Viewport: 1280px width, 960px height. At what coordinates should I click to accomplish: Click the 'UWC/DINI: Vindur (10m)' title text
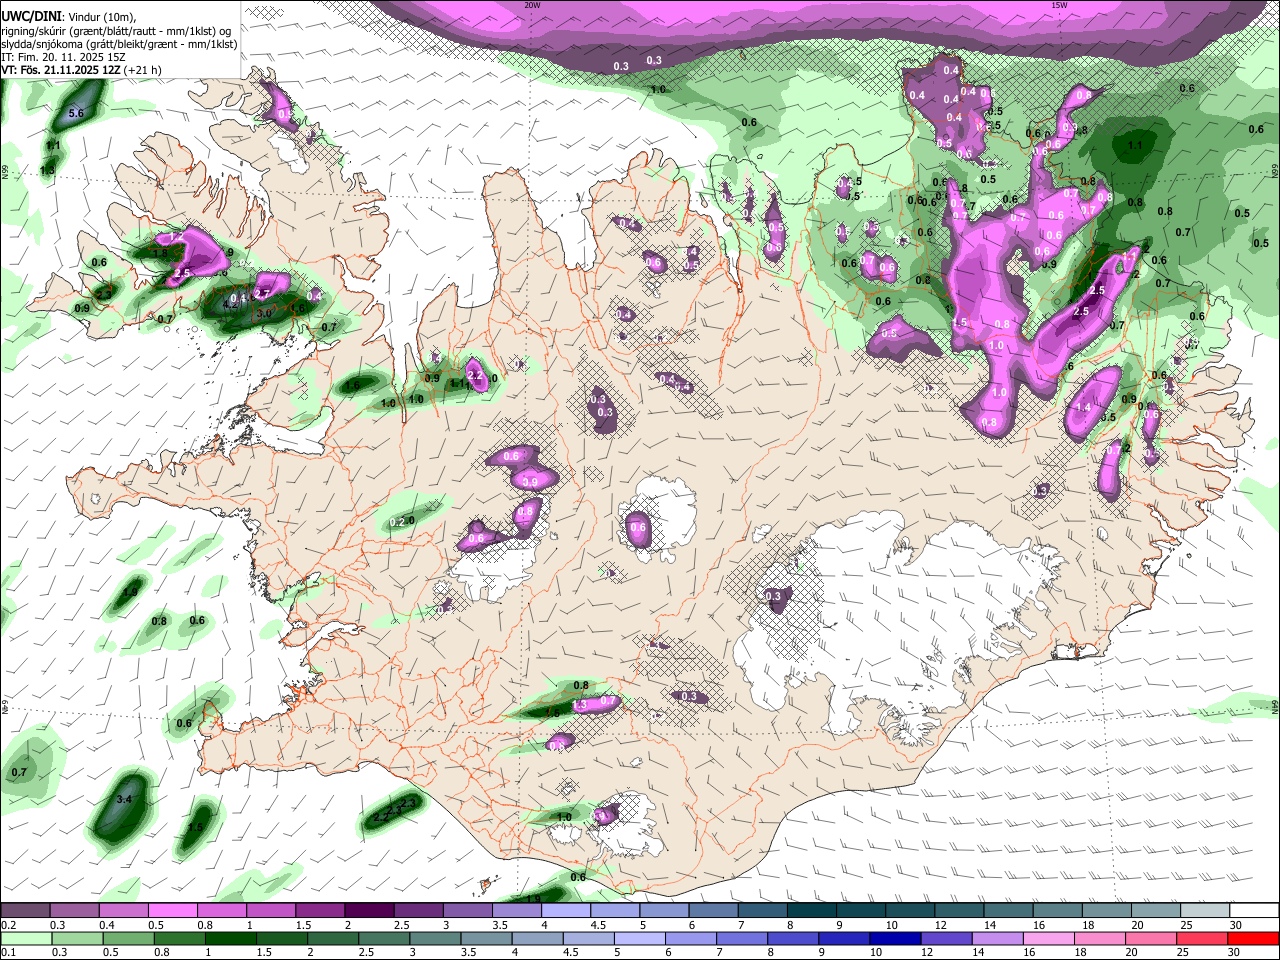point(69,17)
